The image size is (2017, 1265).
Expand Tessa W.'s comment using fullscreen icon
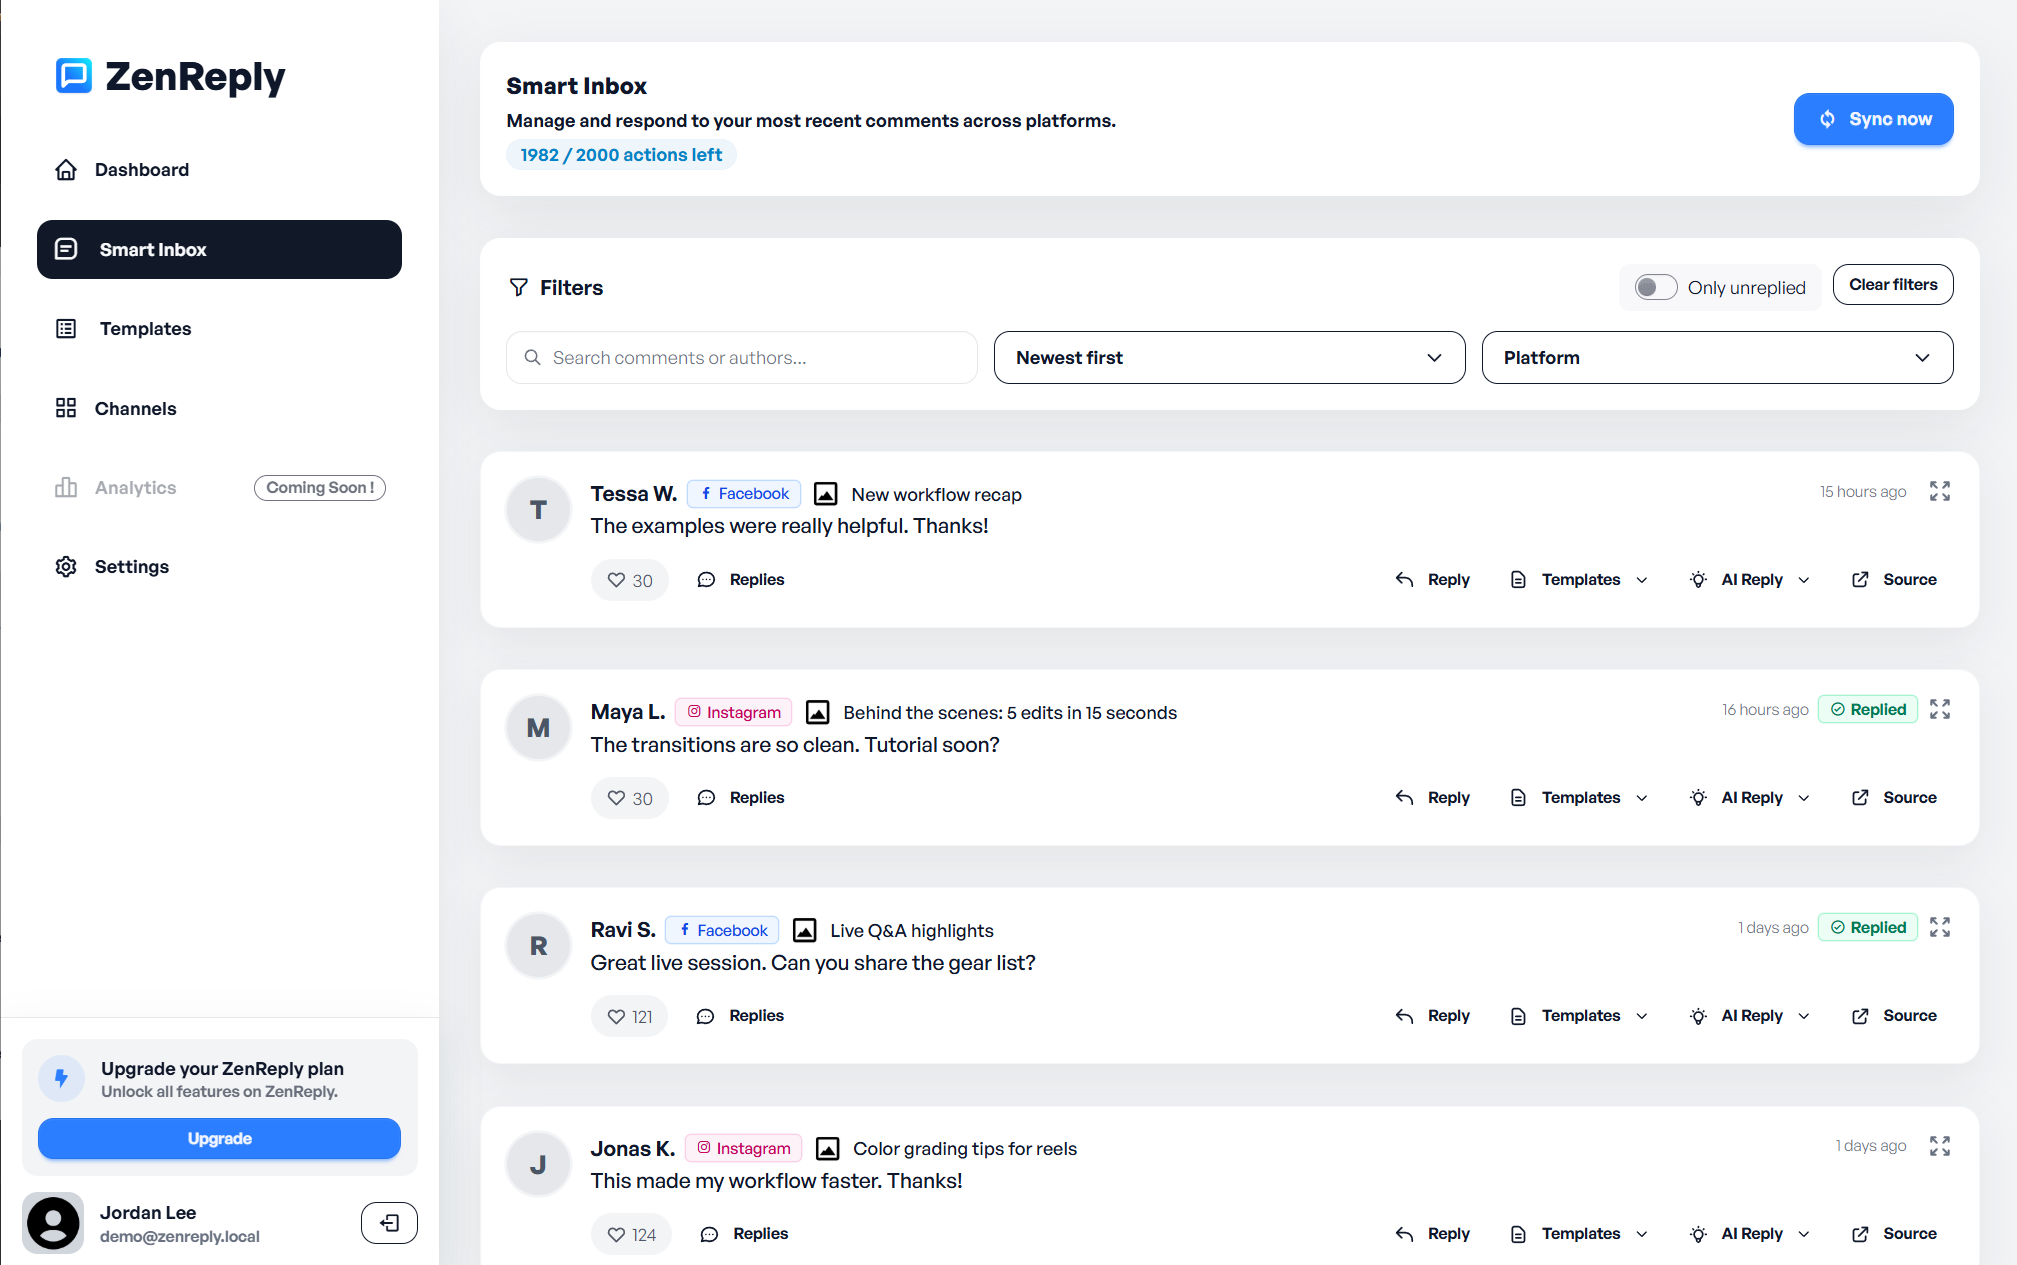pyautogui.click(x=1940, y=491)
